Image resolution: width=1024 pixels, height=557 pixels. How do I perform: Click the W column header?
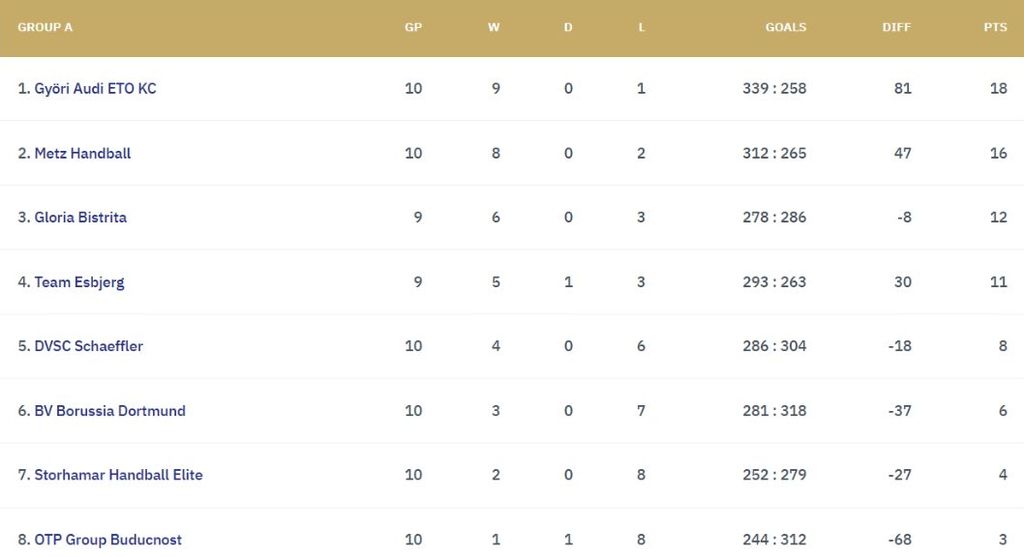(x=494, y=27)
